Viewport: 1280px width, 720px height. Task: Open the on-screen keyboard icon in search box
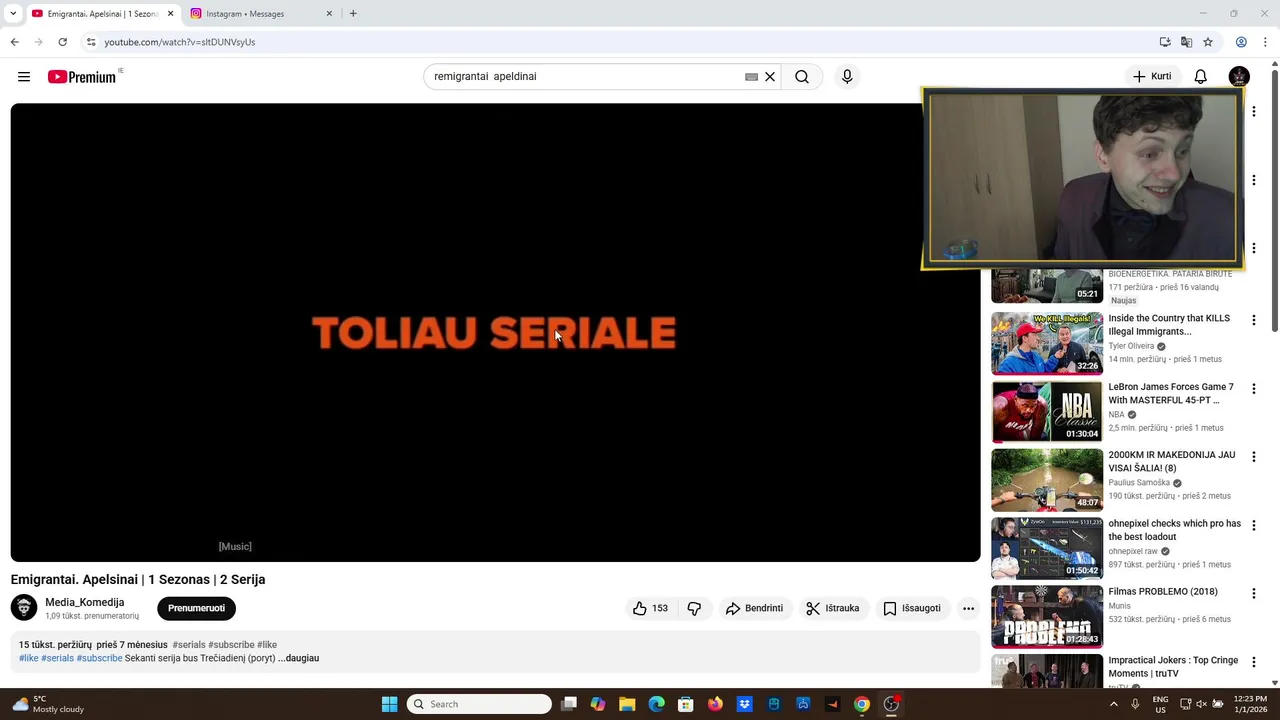pyautogui.click(x=751, y=77)
